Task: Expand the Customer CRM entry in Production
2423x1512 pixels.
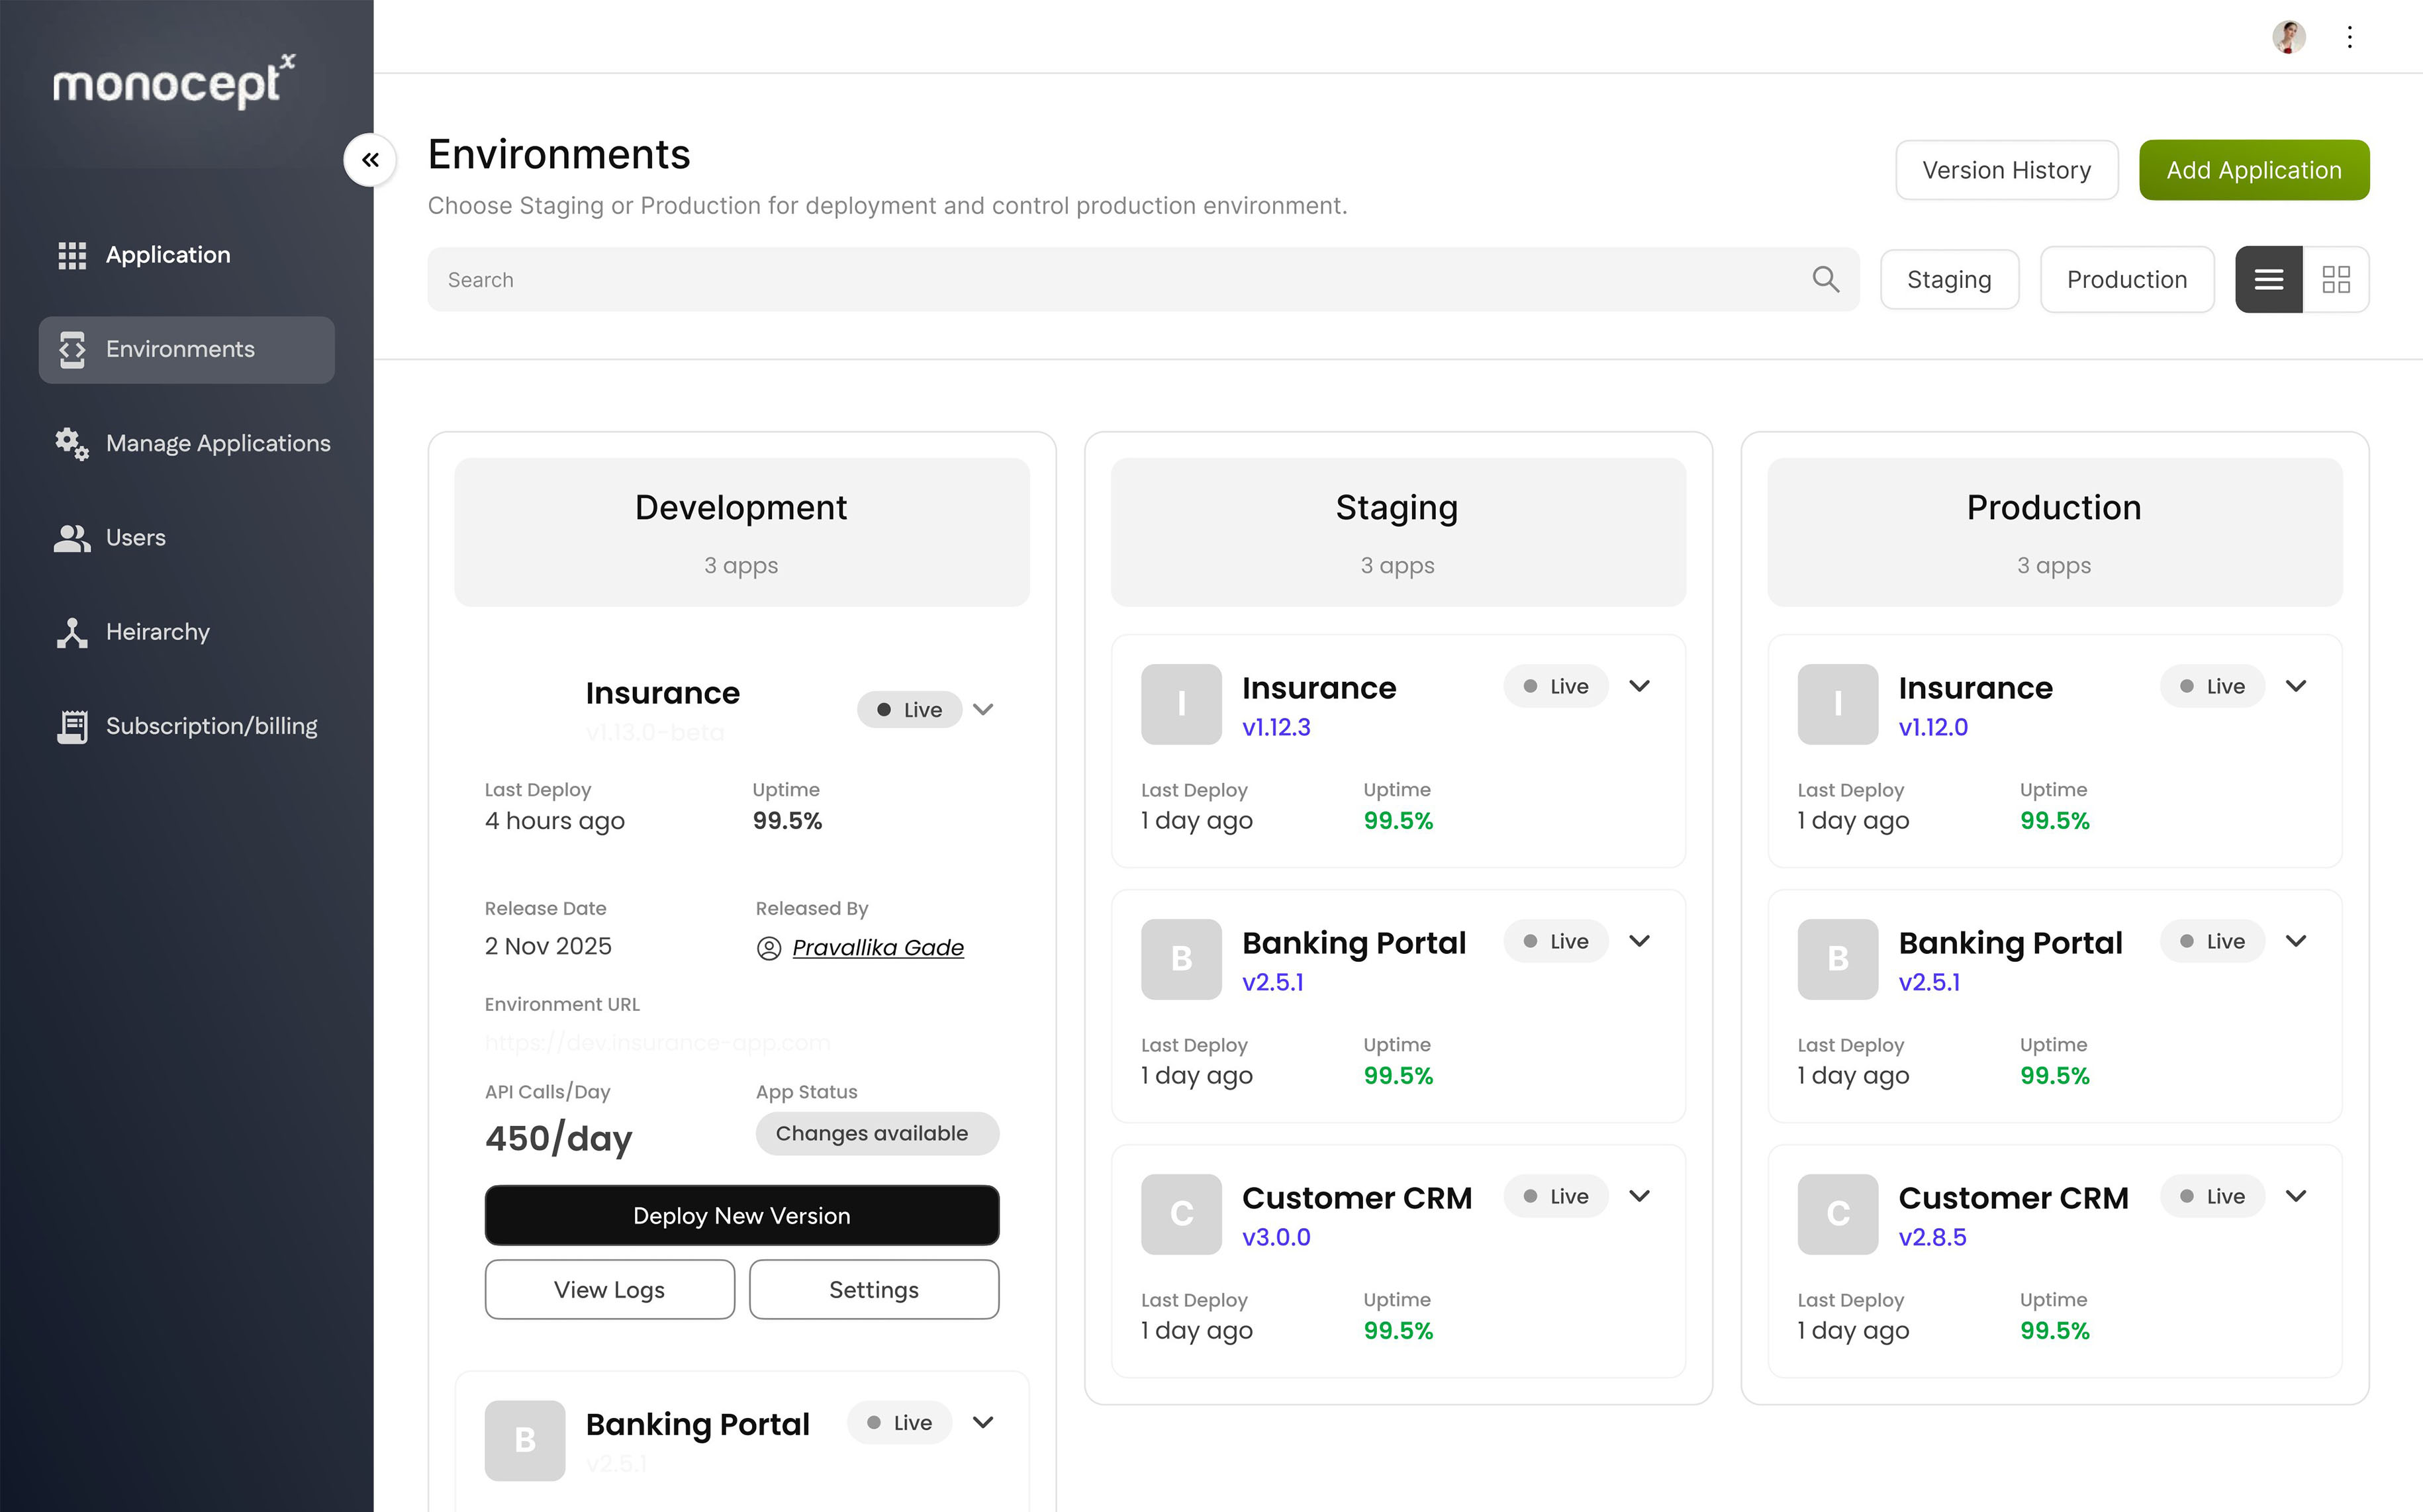Action: (x=2296, y=1195)
